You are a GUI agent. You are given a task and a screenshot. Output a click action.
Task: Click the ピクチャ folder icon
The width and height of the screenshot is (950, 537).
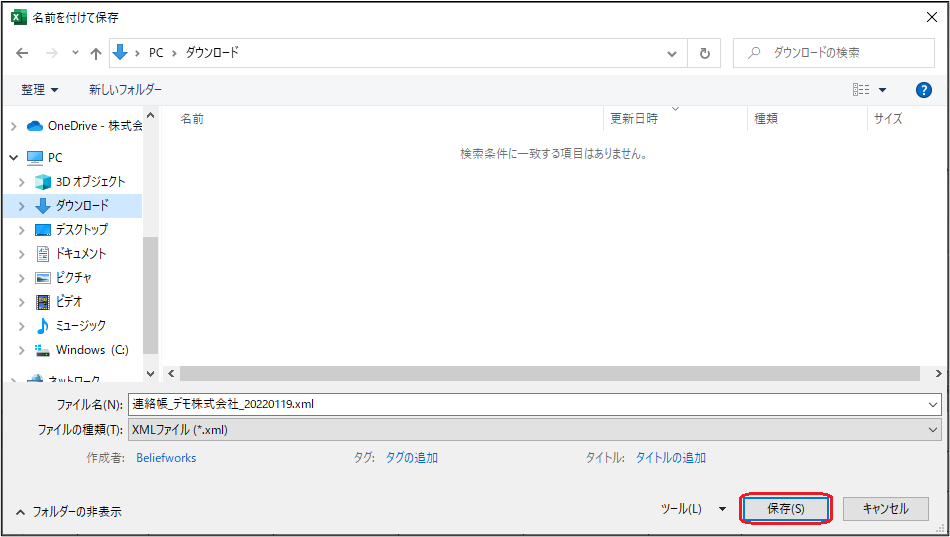pos(42,278)
